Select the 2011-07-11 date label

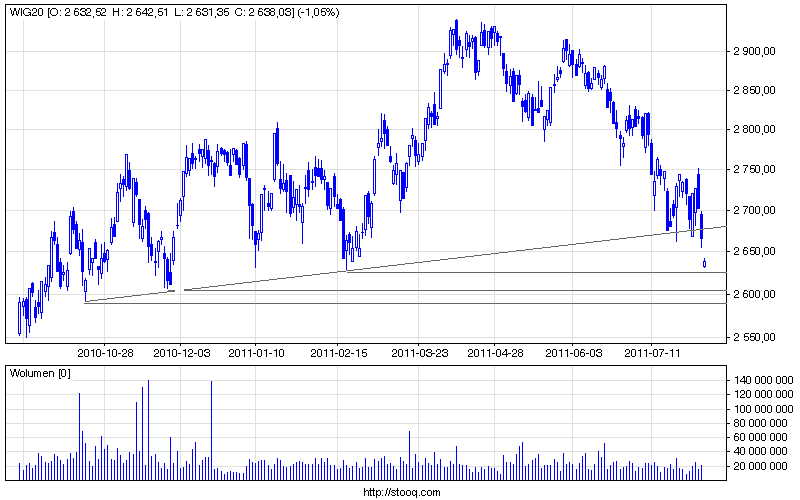653,353
